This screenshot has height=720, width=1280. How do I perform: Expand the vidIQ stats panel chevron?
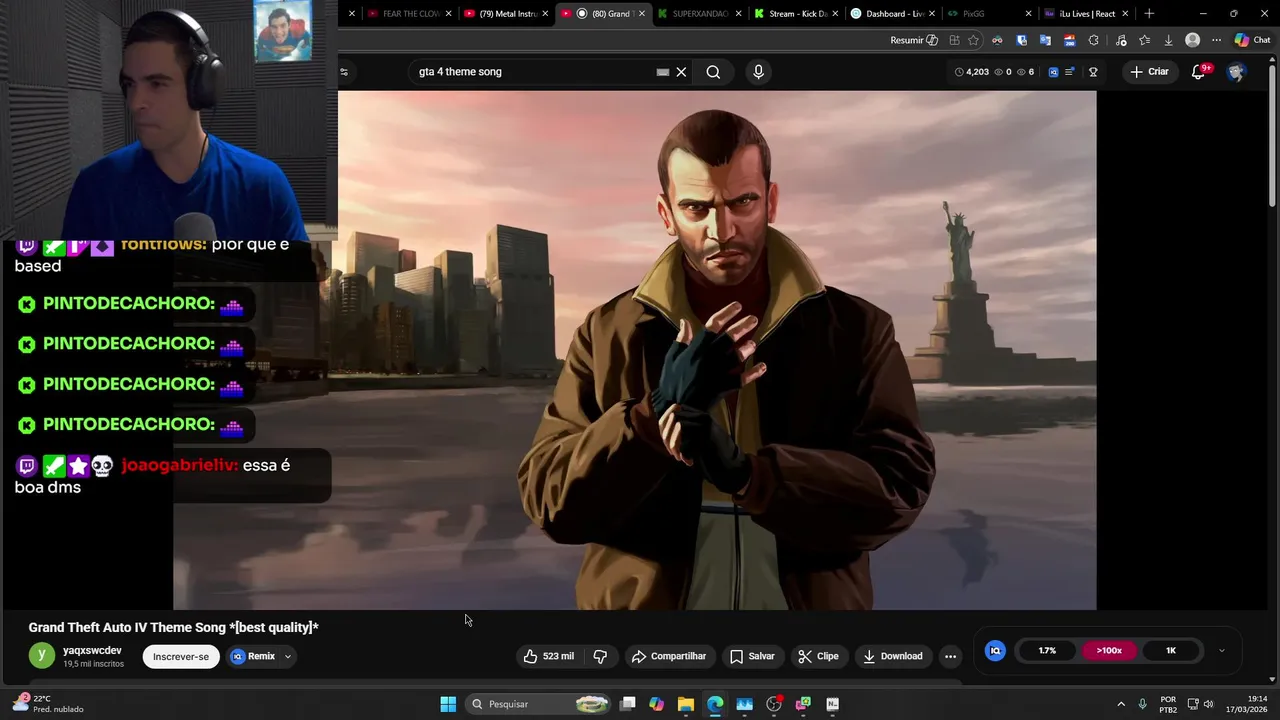(x=1221, y=651)
